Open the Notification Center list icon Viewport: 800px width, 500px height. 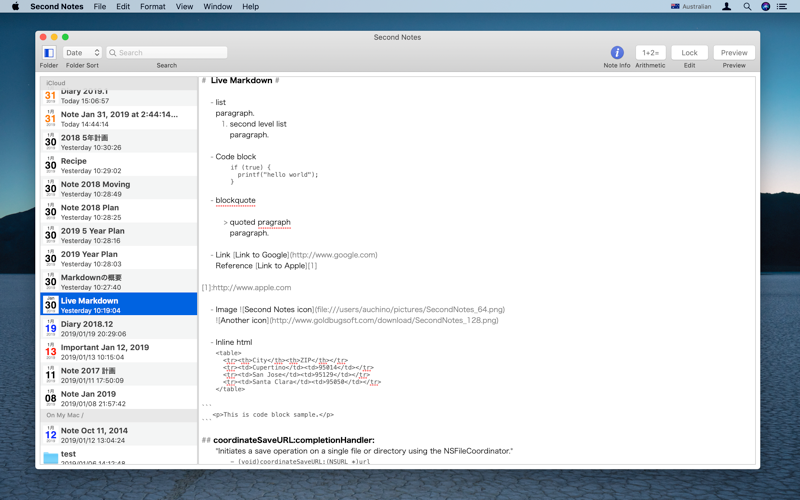782,7
